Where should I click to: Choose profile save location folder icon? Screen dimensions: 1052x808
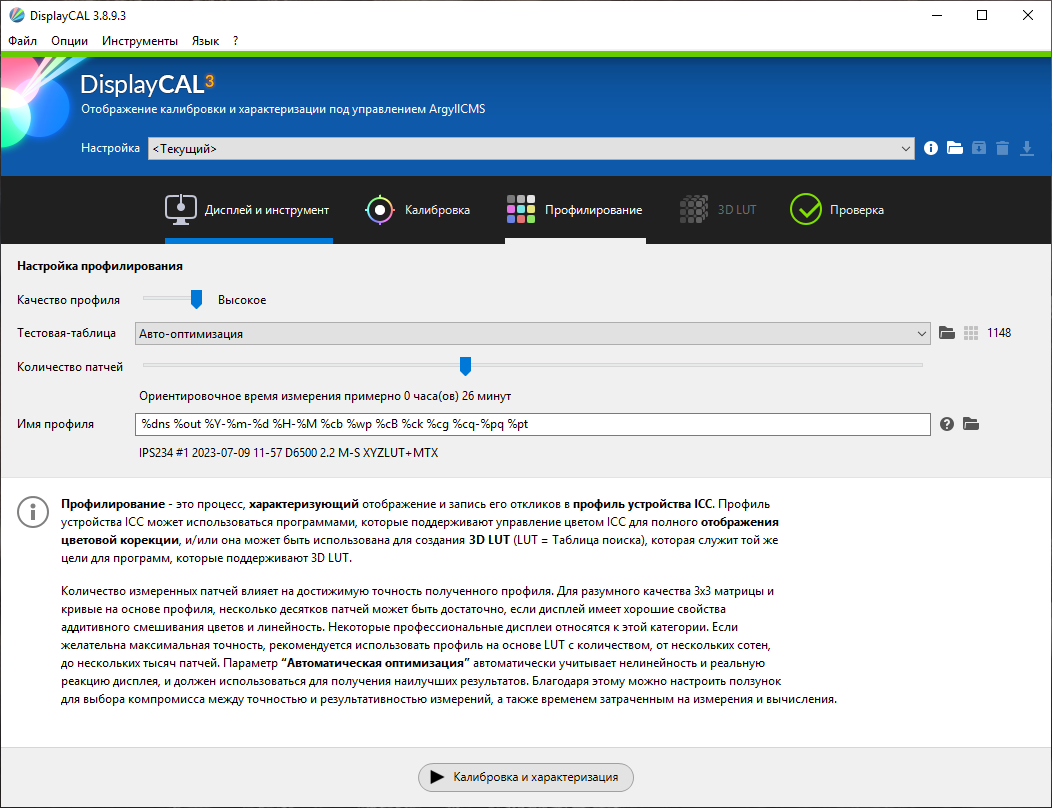coord(971,424)
